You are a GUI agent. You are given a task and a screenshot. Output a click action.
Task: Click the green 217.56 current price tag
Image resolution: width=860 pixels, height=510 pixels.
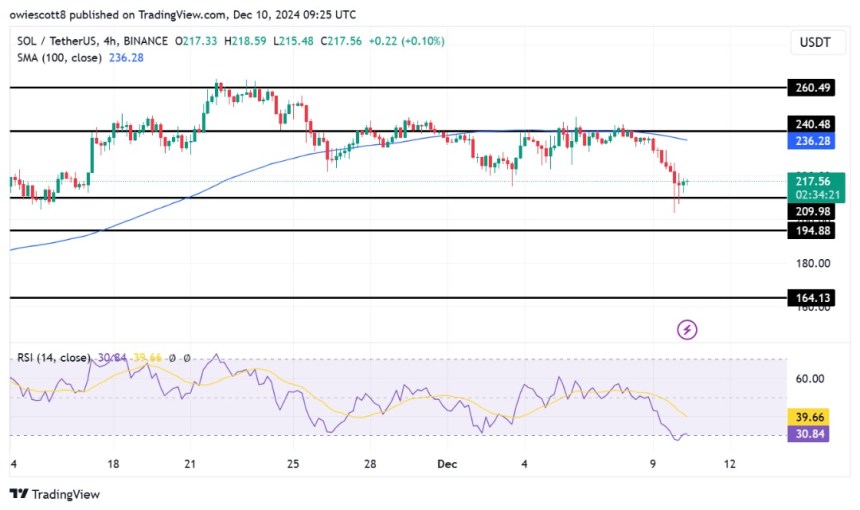click(816, 188)
